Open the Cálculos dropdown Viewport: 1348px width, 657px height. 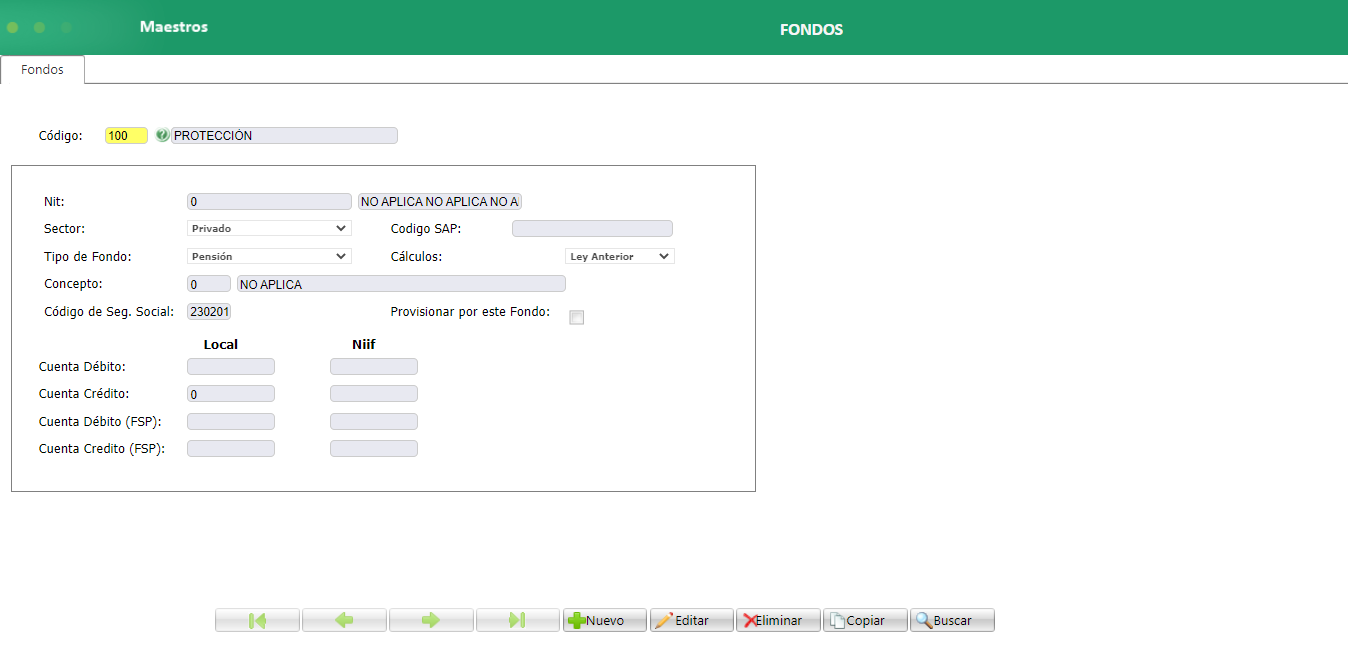620,256
